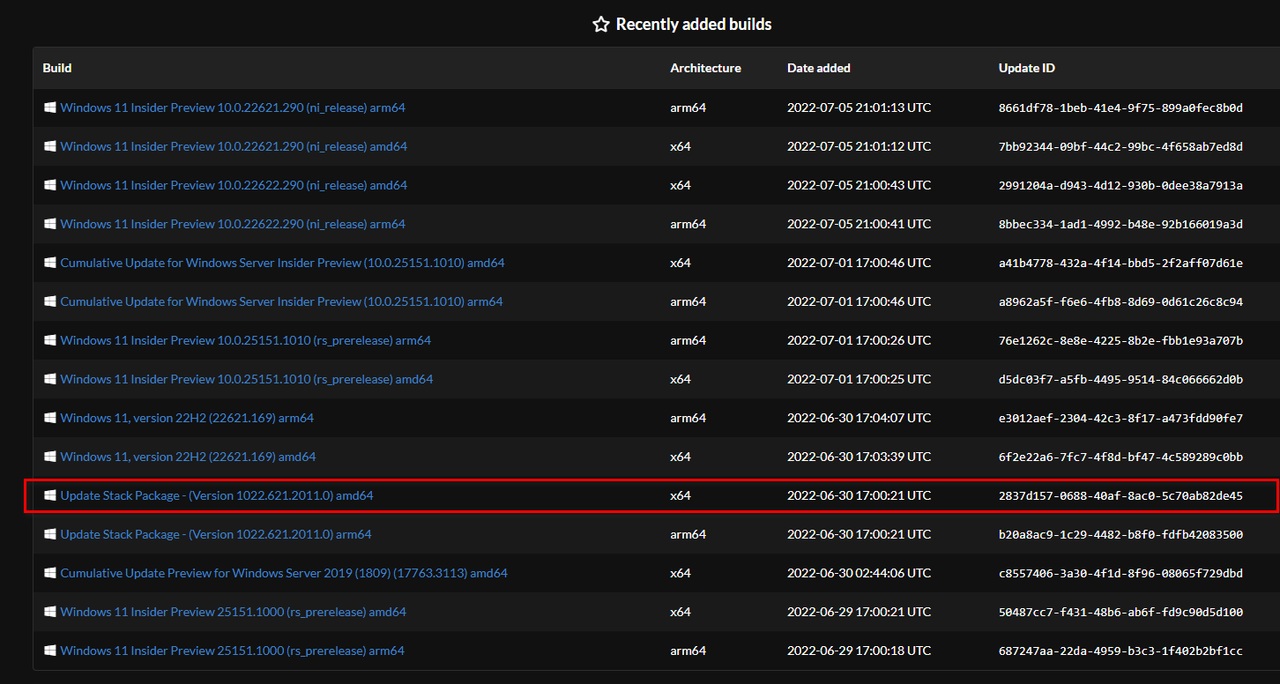Click date 2022-06-30 17:04:07 UTC
The height and width of the screenshot is (684, 1280).
[x=859, y=418]
